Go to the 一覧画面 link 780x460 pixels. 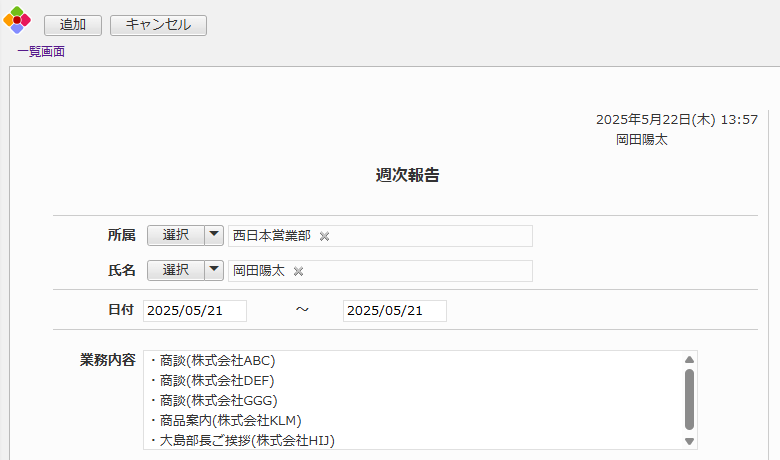coord(41,52)
